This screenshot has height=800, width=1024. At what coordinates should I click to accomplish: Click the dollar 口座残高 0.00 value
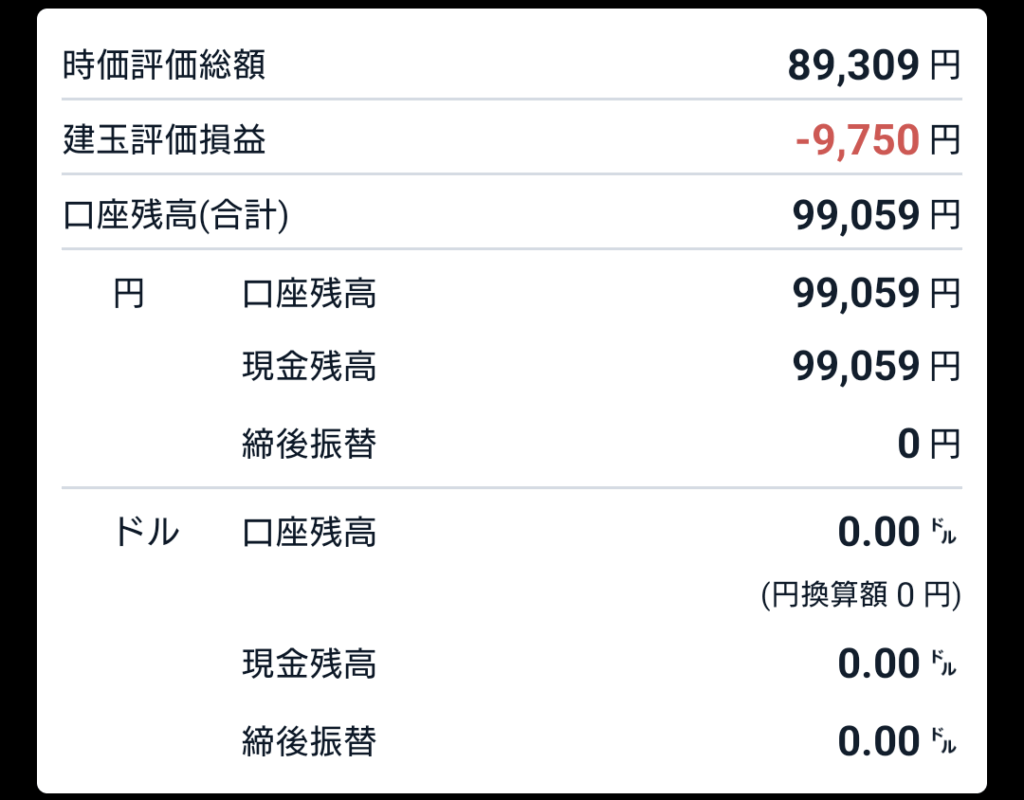pyautogui.click(x=898, y=532)
